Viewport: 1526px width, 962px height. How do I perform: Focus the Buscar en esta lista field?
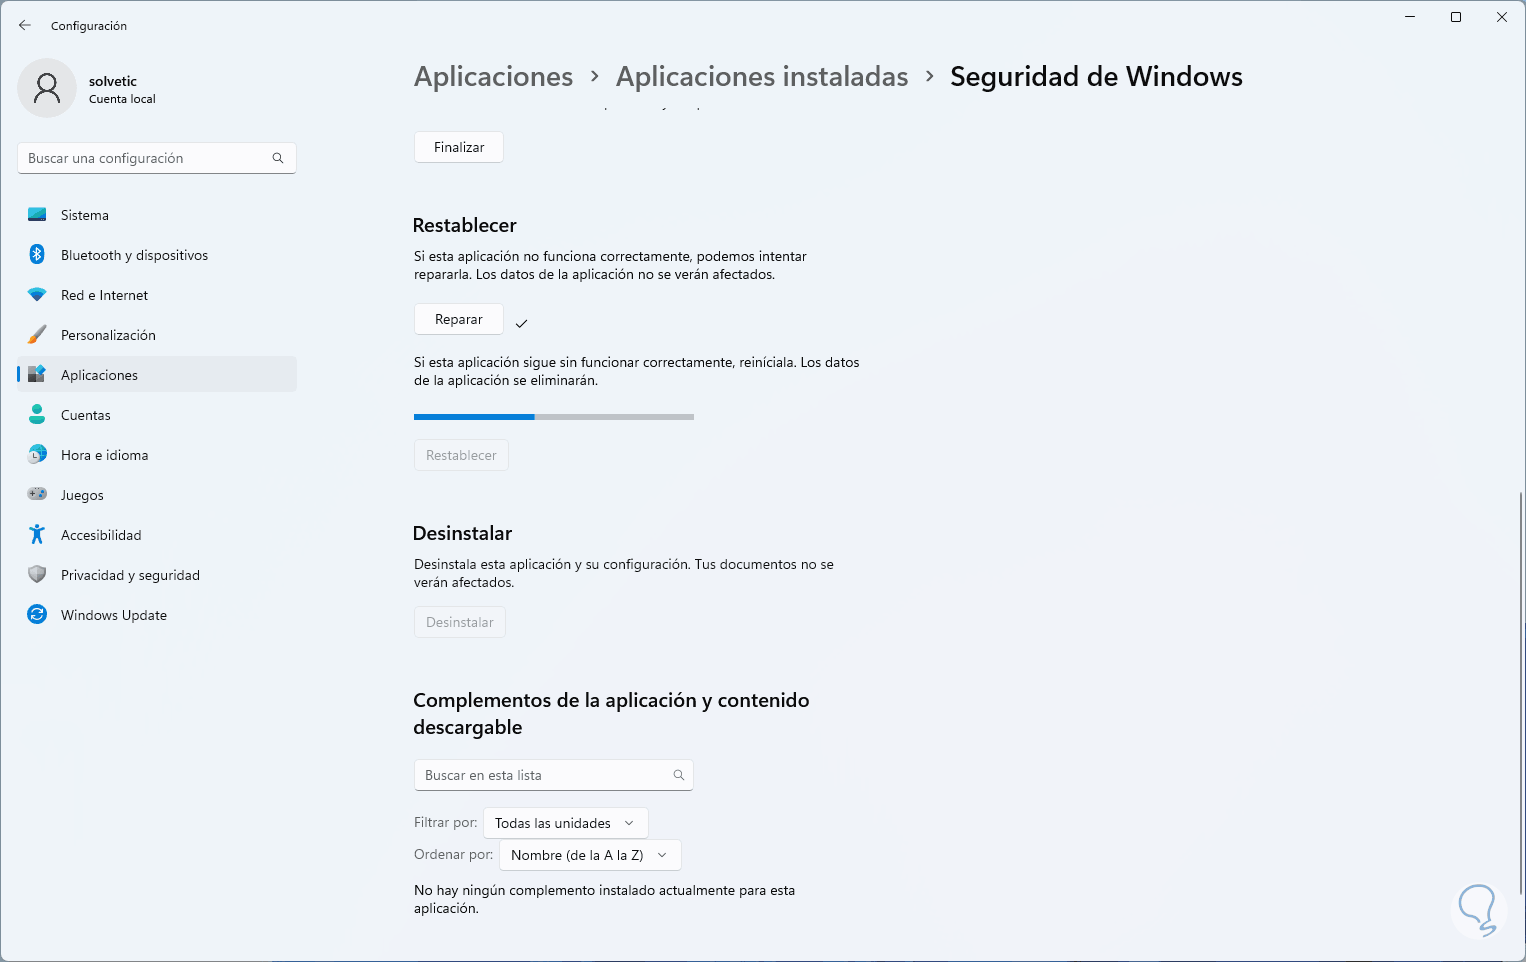pos(554,775)
